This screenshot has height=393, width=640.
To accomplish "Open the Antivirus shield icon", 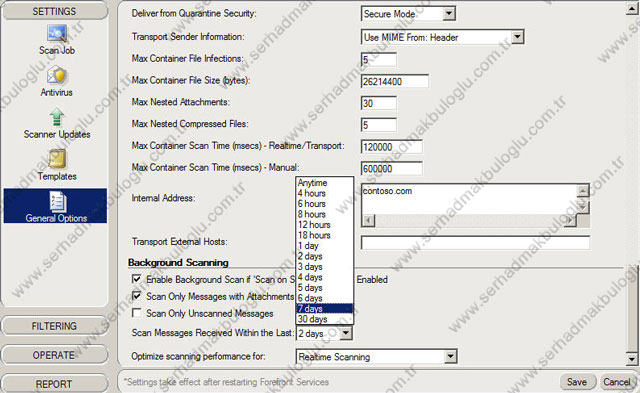I will 57,75.
